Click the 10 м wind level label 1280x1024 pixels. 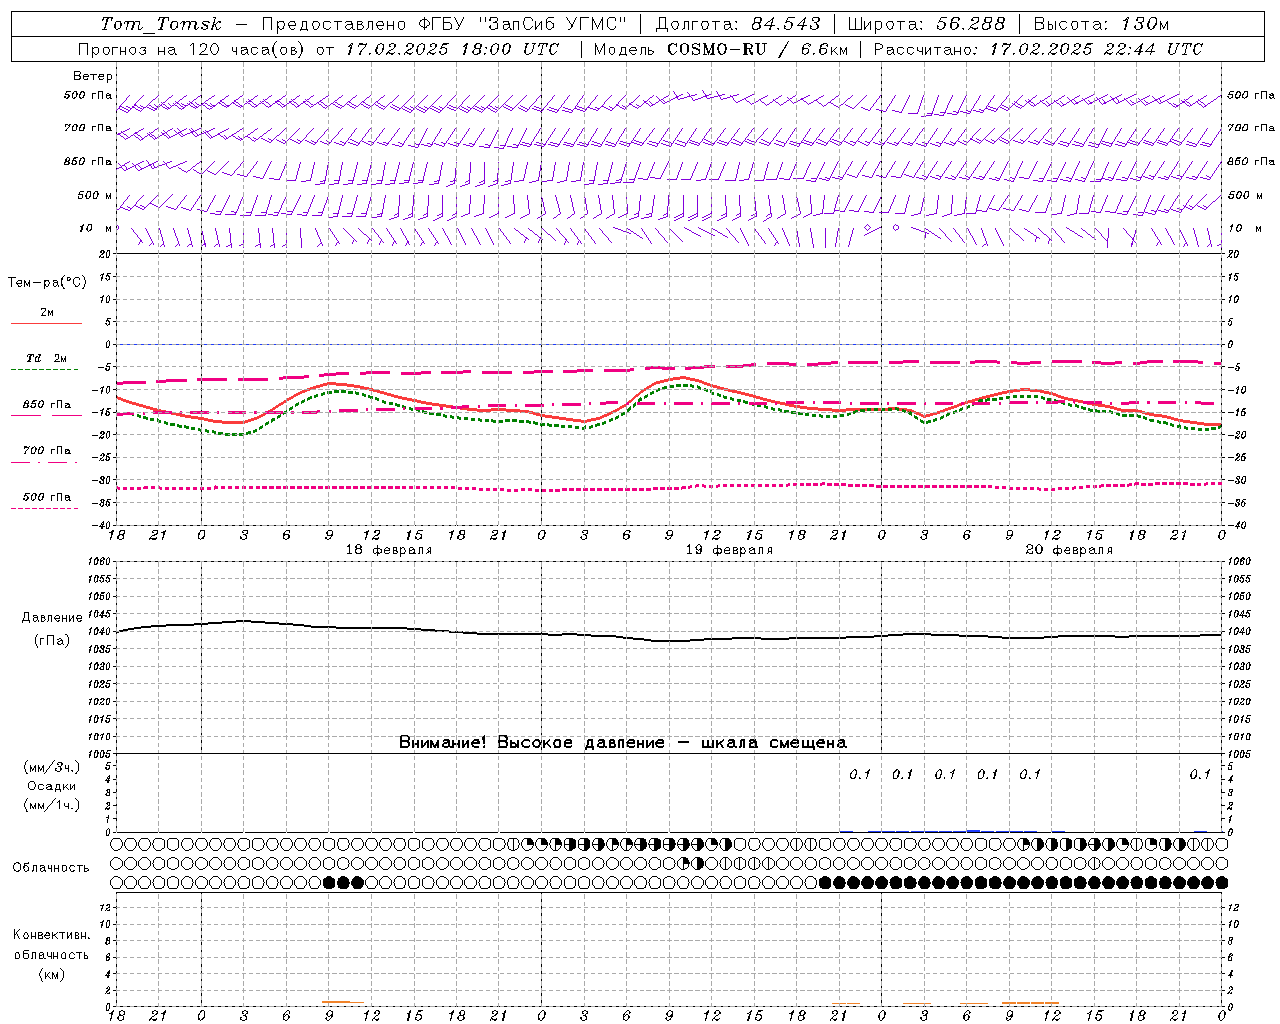pos(96,228)
